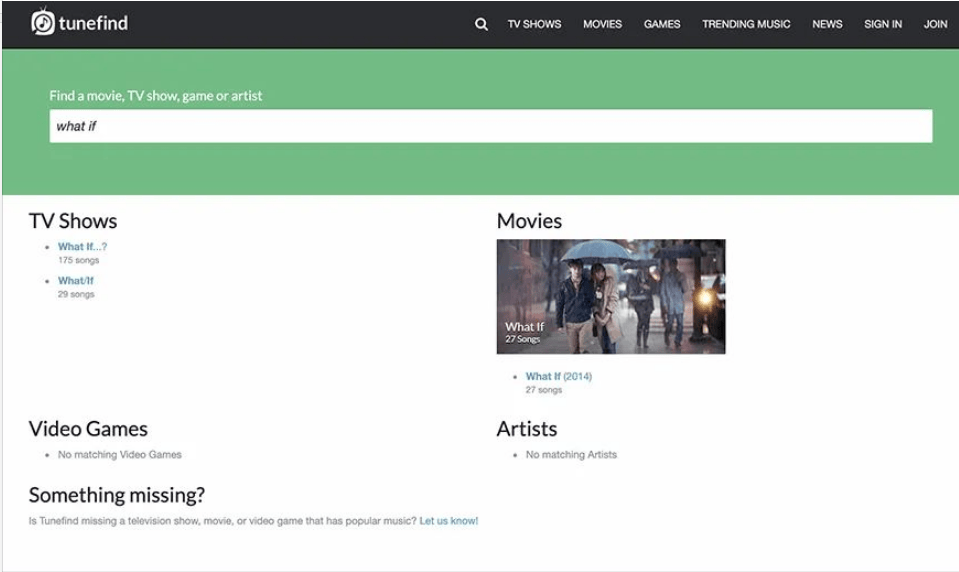
Task: Click the What If movie poster thumbnail
Action: [610, 296]
